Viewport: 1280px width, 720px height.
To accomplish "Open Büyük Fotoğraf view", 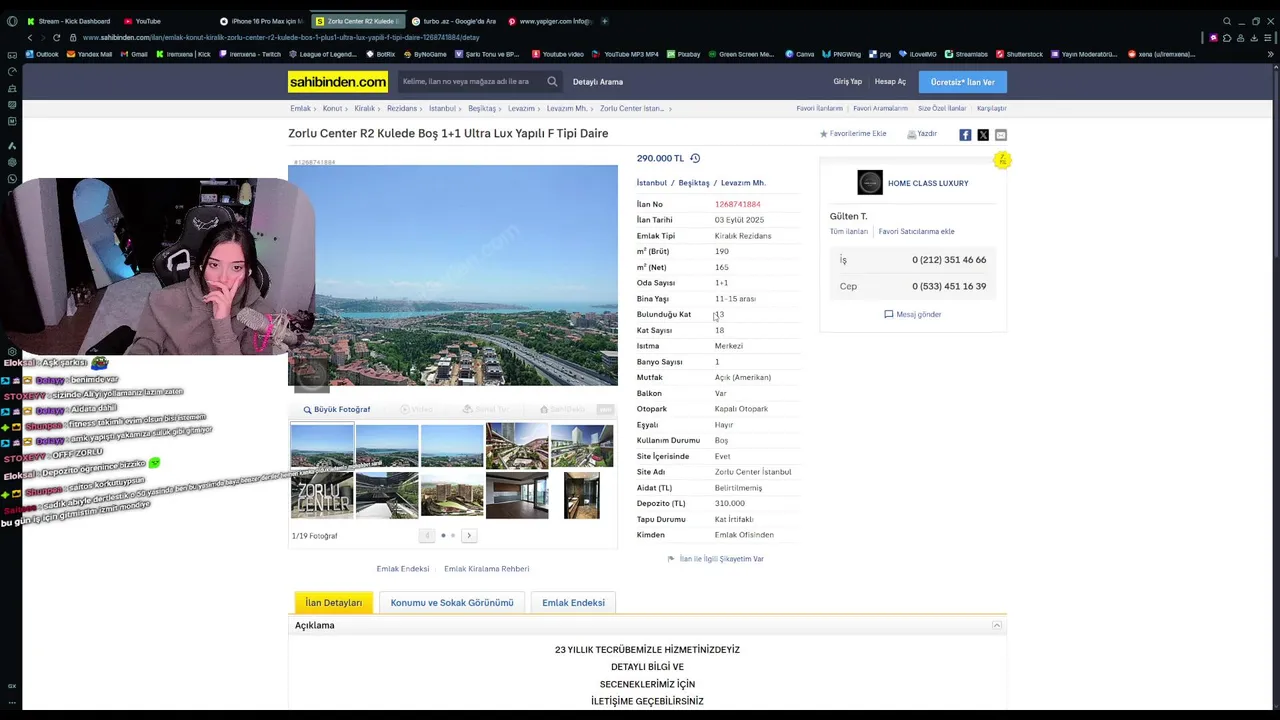I will (337, 409).
